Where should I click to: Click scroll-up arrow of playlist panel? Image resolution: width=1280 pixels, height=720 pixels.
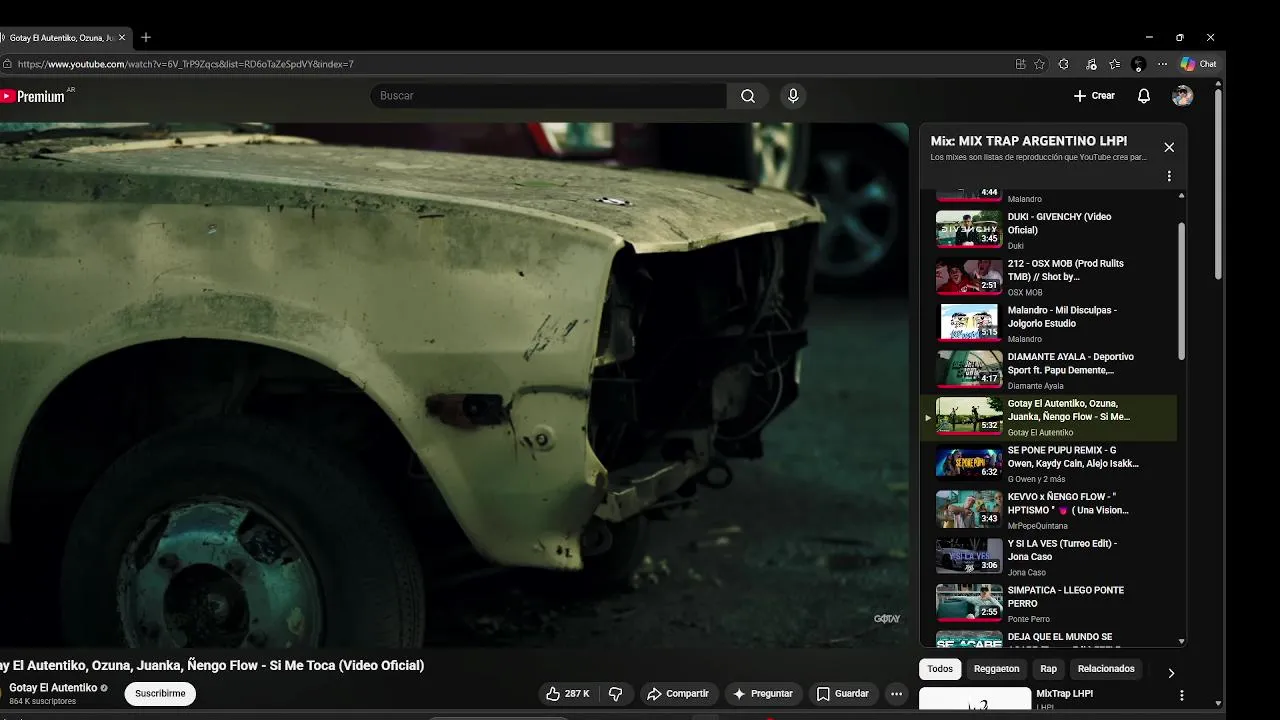click(1181, 195)
